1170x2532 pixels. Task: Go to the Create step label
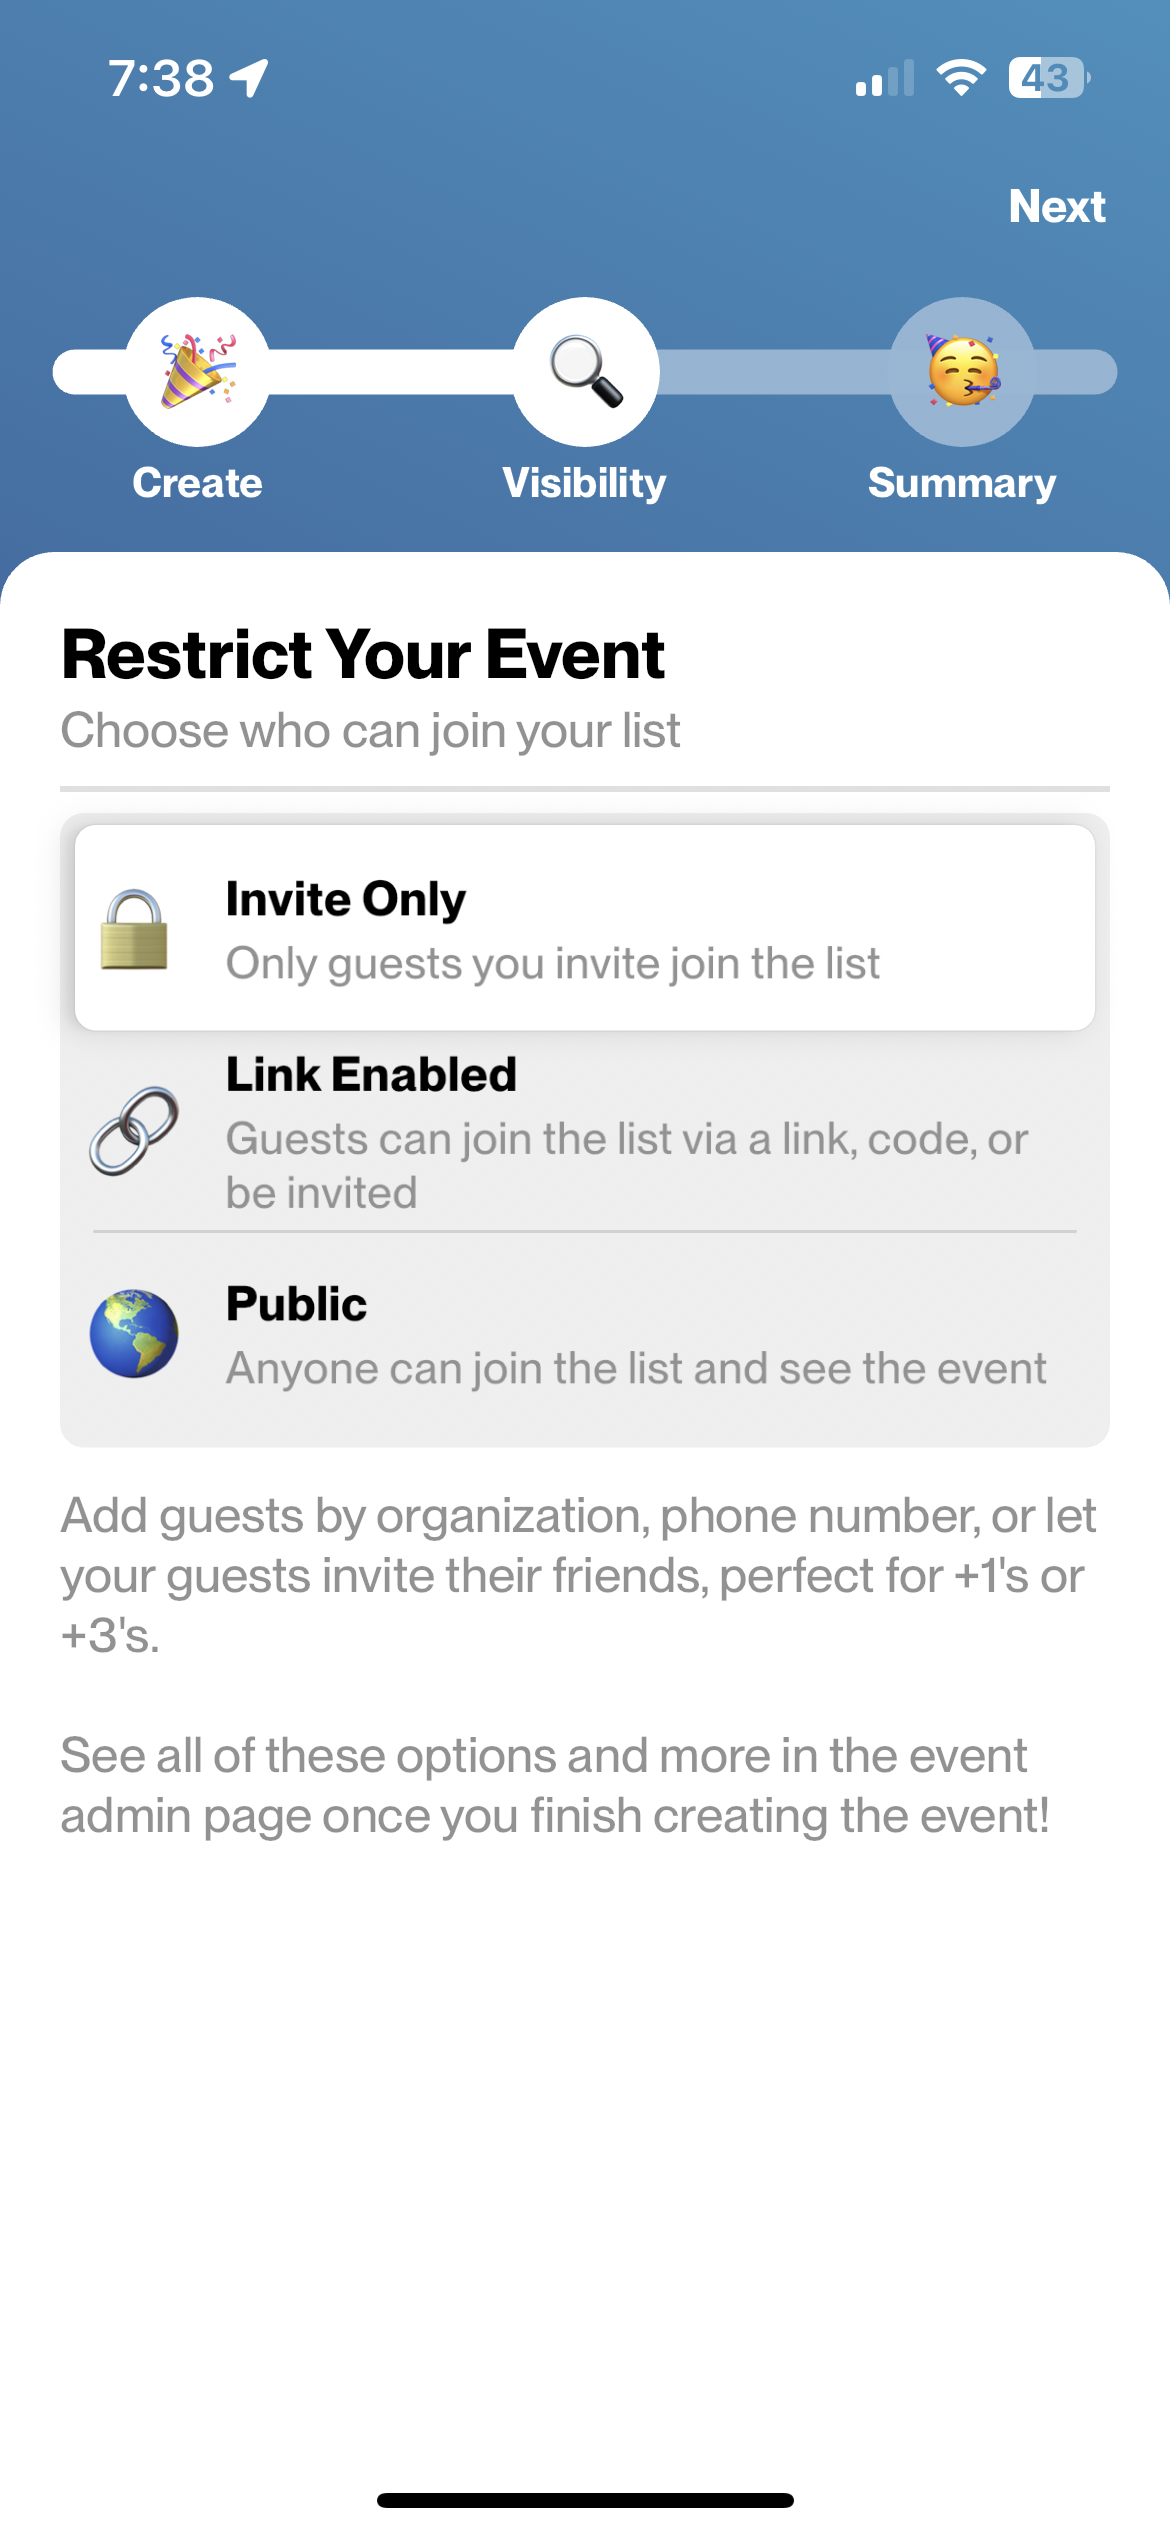click(198, 483)
